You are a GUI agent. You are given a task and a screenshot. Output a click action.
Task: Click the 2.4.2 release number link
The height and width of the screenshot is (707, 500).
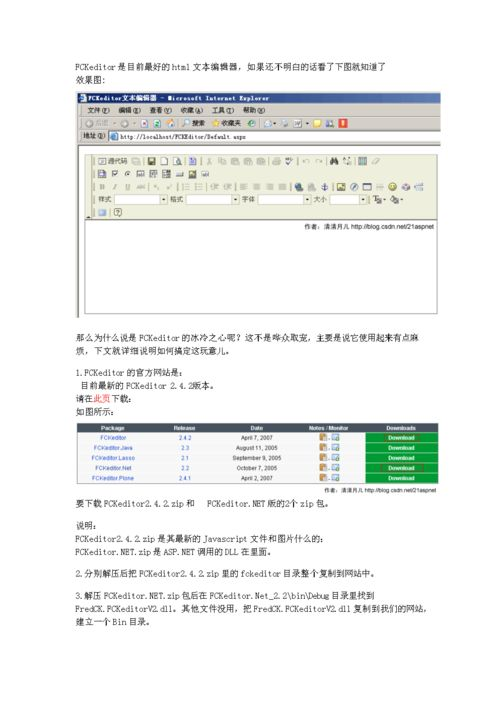coord(185,437)
